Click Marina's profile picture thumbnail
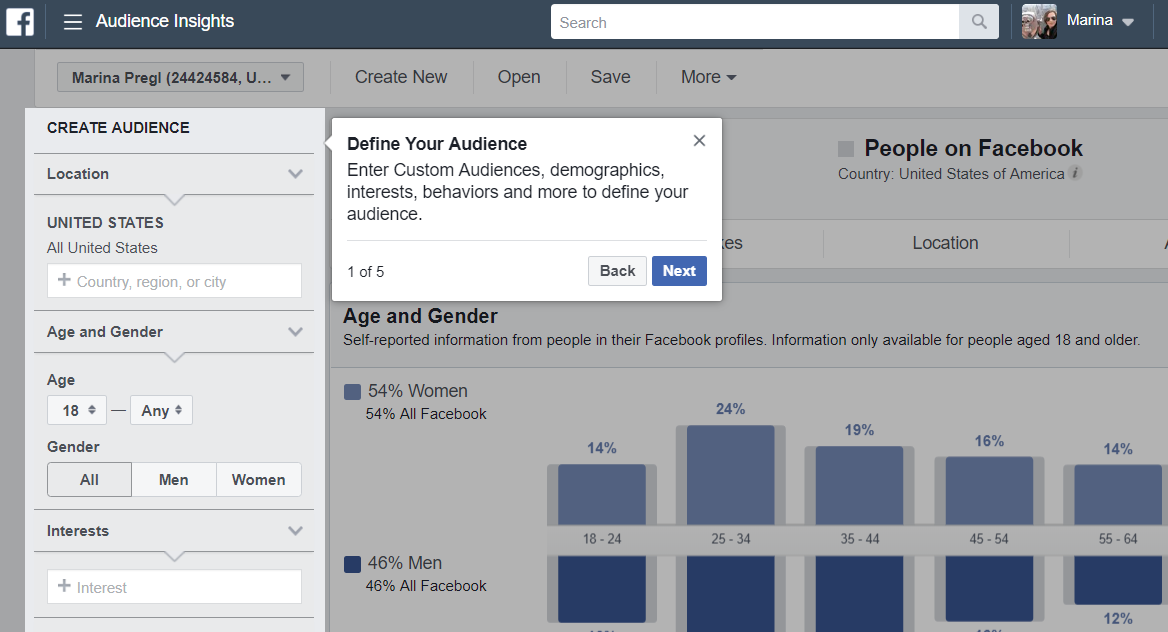This screenshot has width=1168, height=632. (1039, 21)
